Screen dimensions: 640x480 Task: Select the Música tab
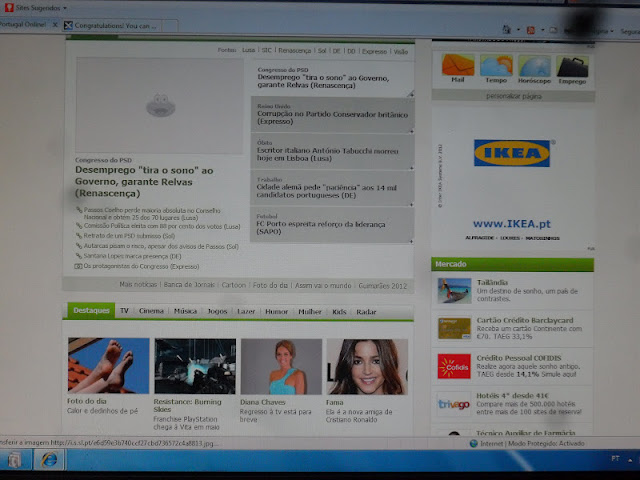pos(185,311)
